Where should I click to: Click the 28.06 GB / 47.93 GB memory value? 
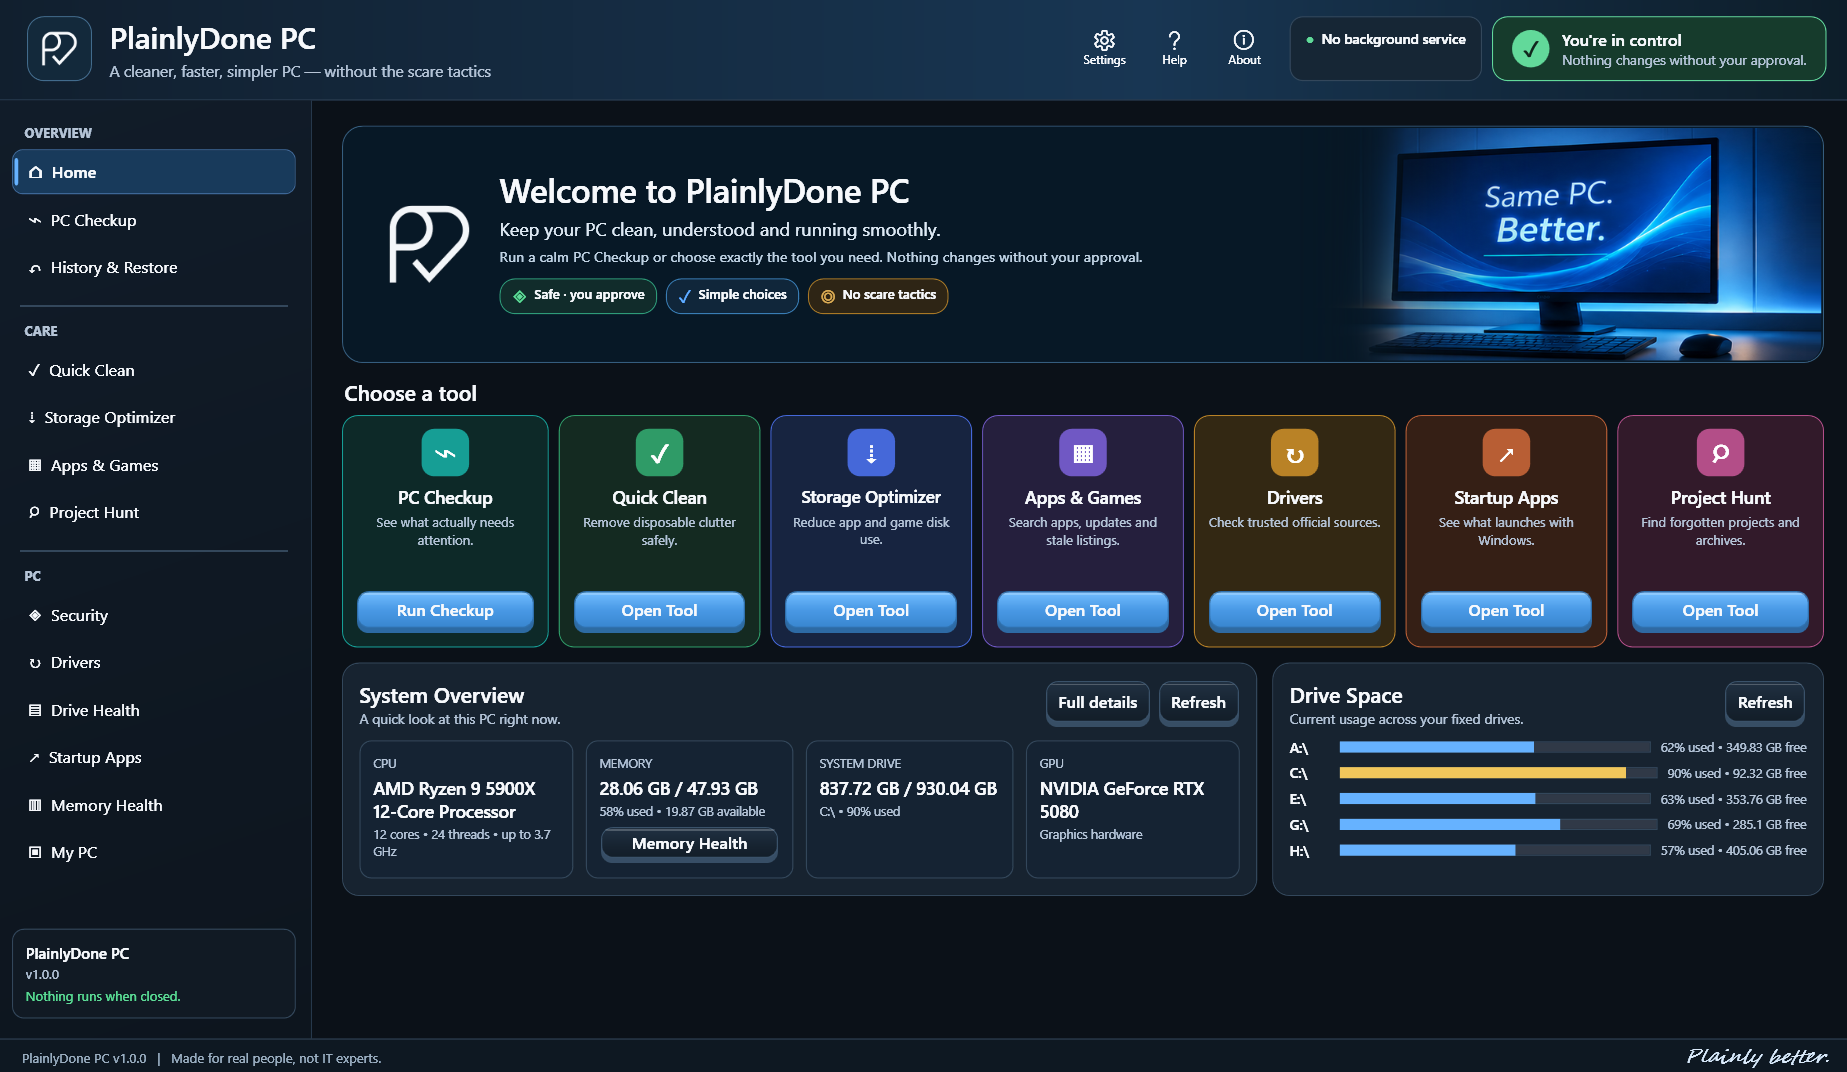(679, 789)
